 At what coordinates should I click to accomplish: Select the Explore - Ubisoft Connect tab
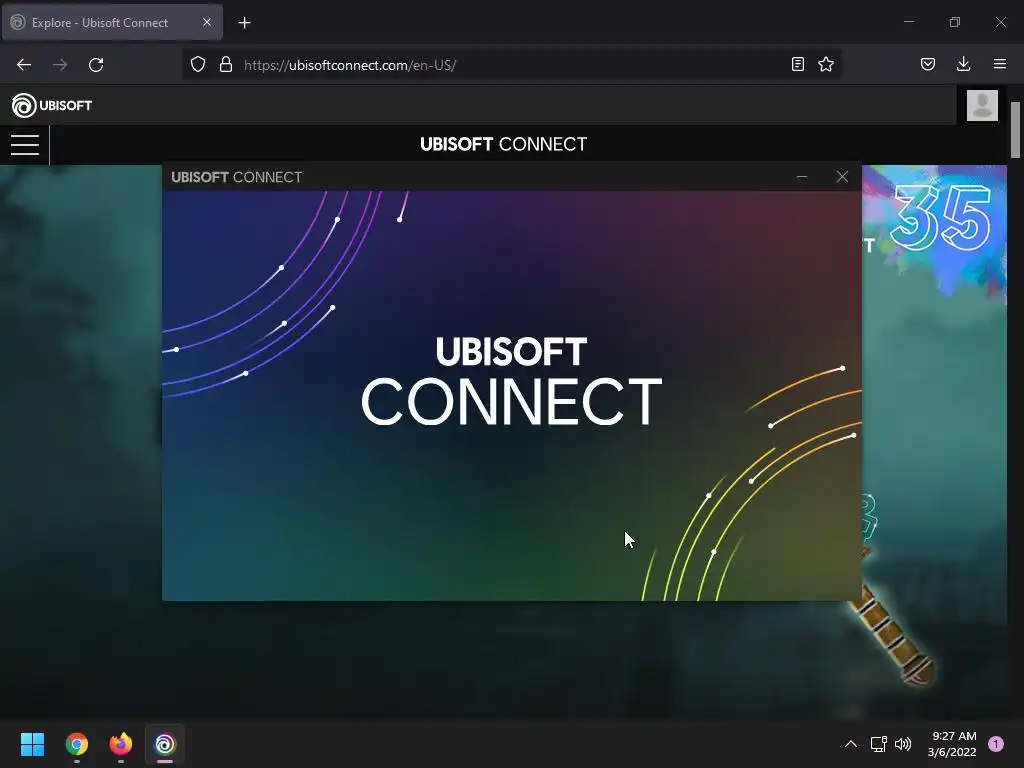click(x=112, y=22)
